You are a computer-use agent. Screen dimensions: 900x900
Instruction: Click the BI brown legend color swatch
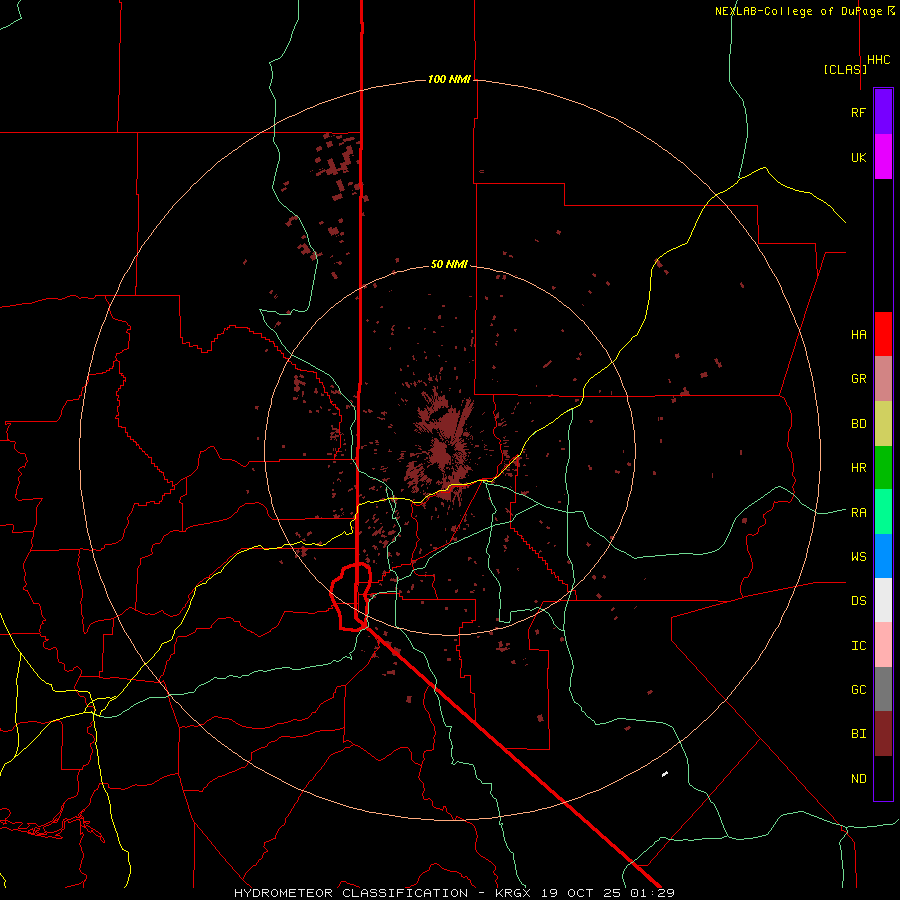point(883,734)
